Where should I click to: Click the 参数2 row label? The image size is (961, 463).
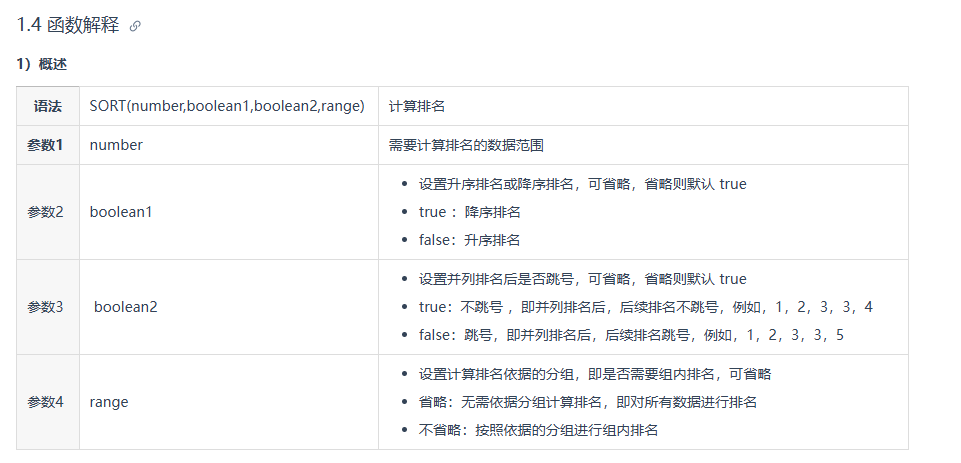click(x=46, y=212)
